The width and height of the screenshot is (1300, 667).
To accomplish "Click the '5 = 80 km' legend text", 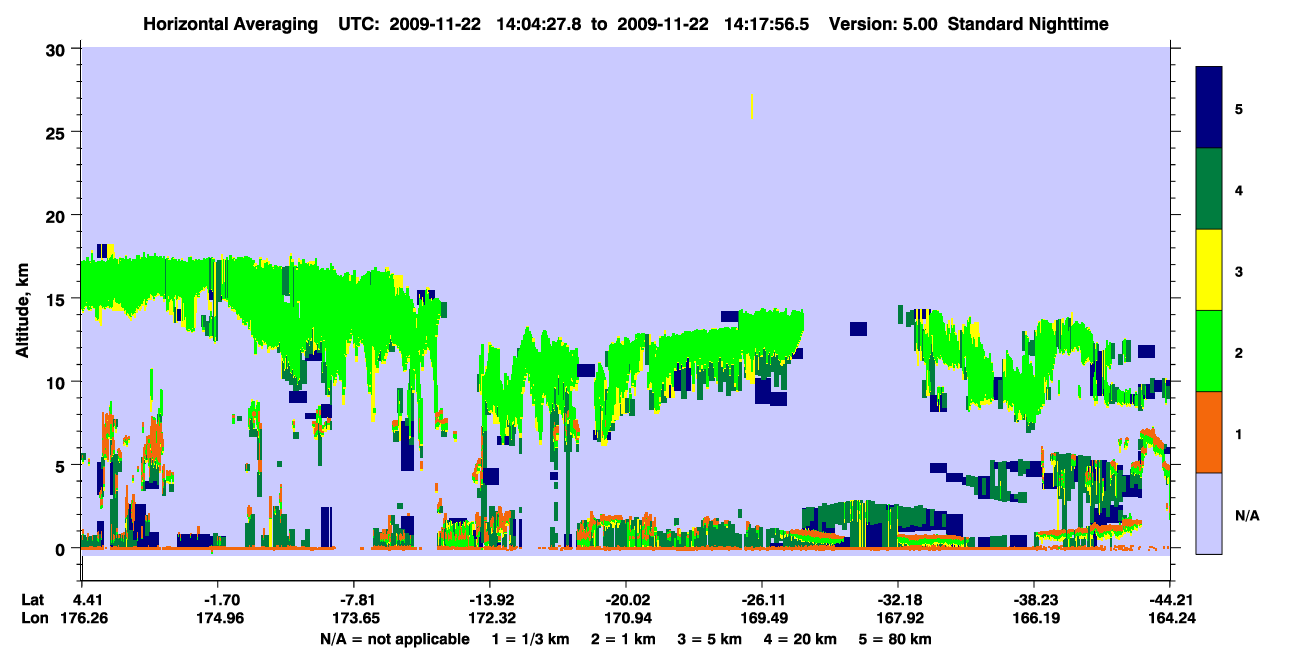I will tap(897, 639).
